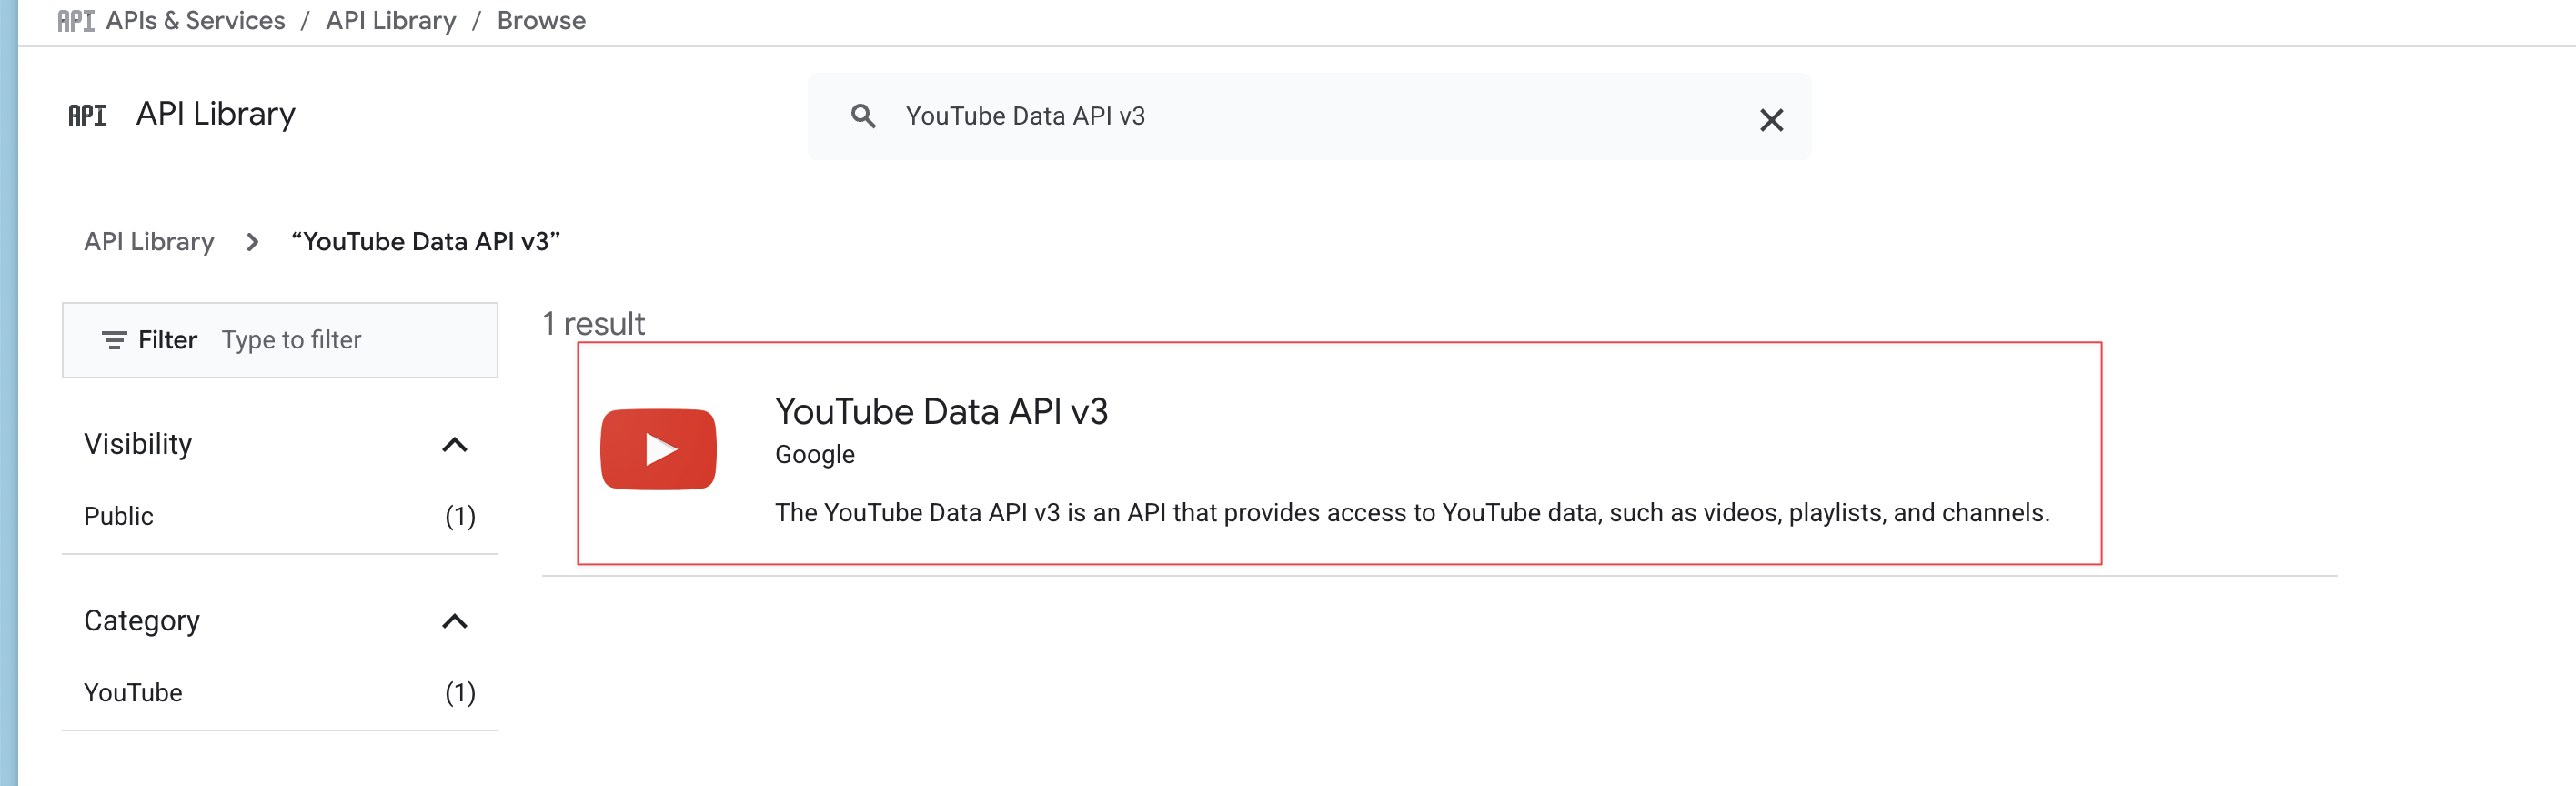Open APIs & Services breadcrumb link
This screenshot has width=2576, height=786.
point(195,21)
